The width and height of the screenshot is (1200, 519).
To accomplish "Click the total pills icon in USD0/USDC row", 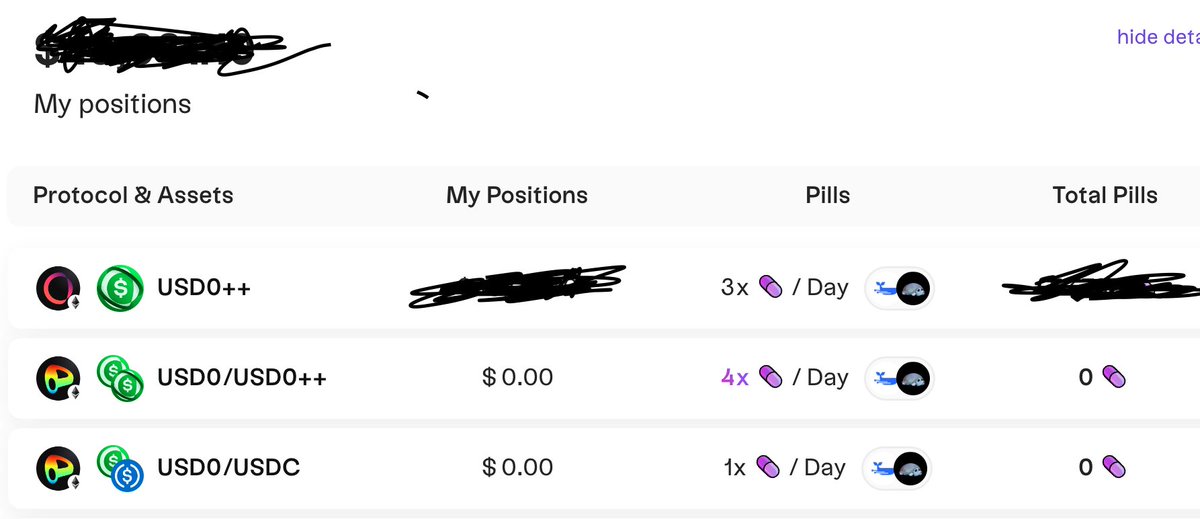I will [x=1114, y=467].
